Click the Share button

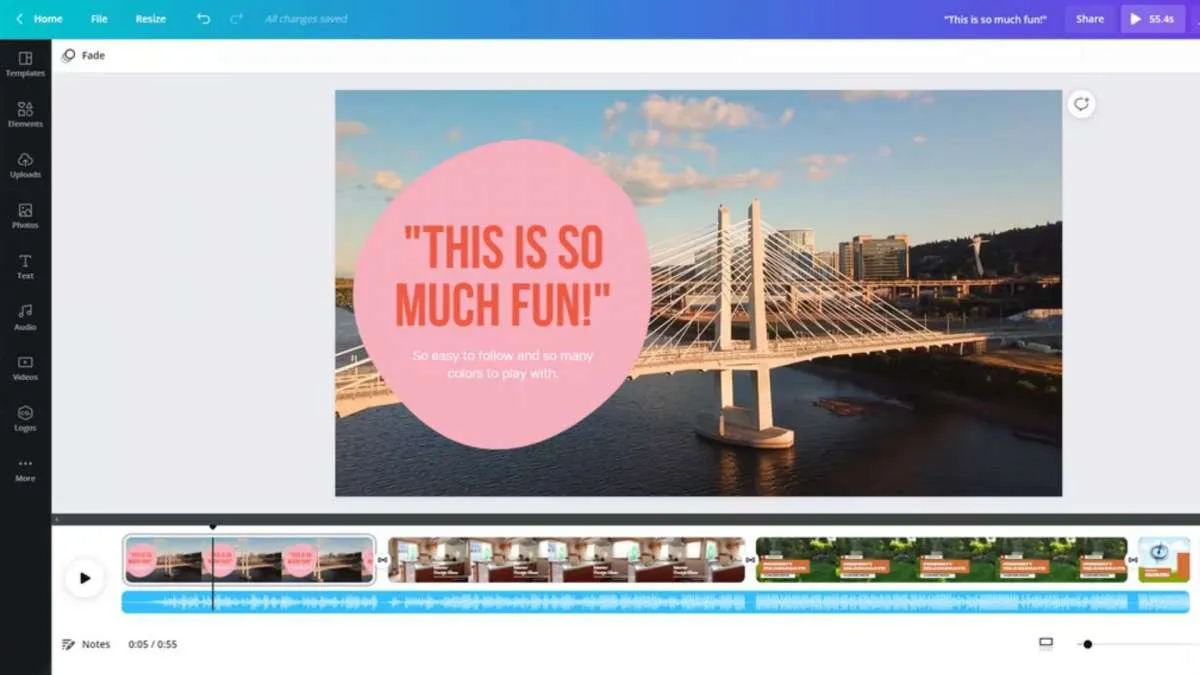(1089, 18)
